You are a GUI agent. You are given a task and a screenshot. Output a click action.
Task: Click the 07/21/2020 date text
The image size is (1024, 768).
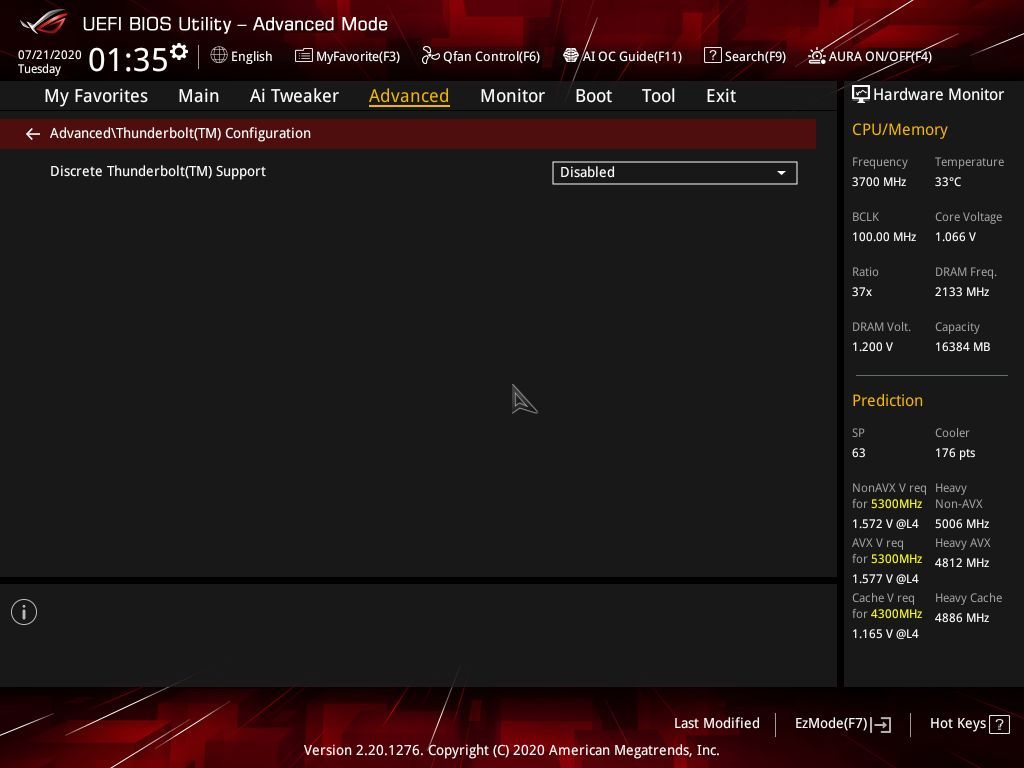[50, 55]
